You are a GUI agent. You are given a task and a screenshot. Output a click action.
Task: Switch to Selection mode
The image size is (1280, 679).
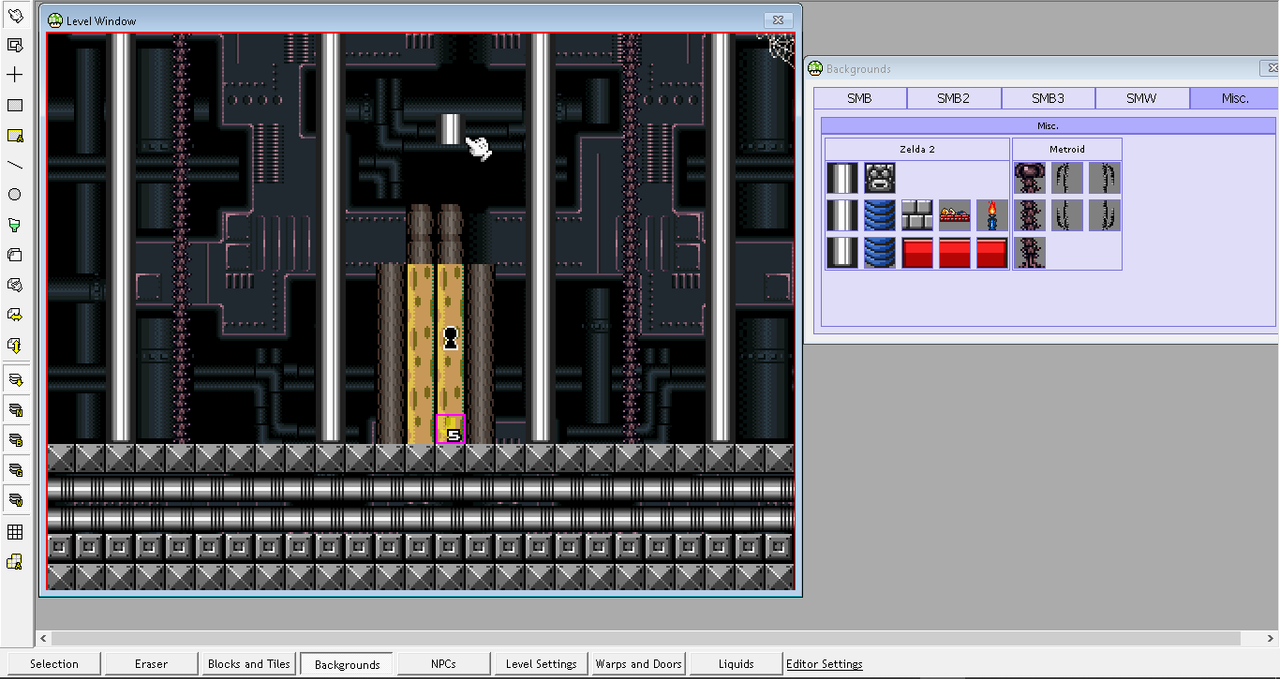pos(54,664)
